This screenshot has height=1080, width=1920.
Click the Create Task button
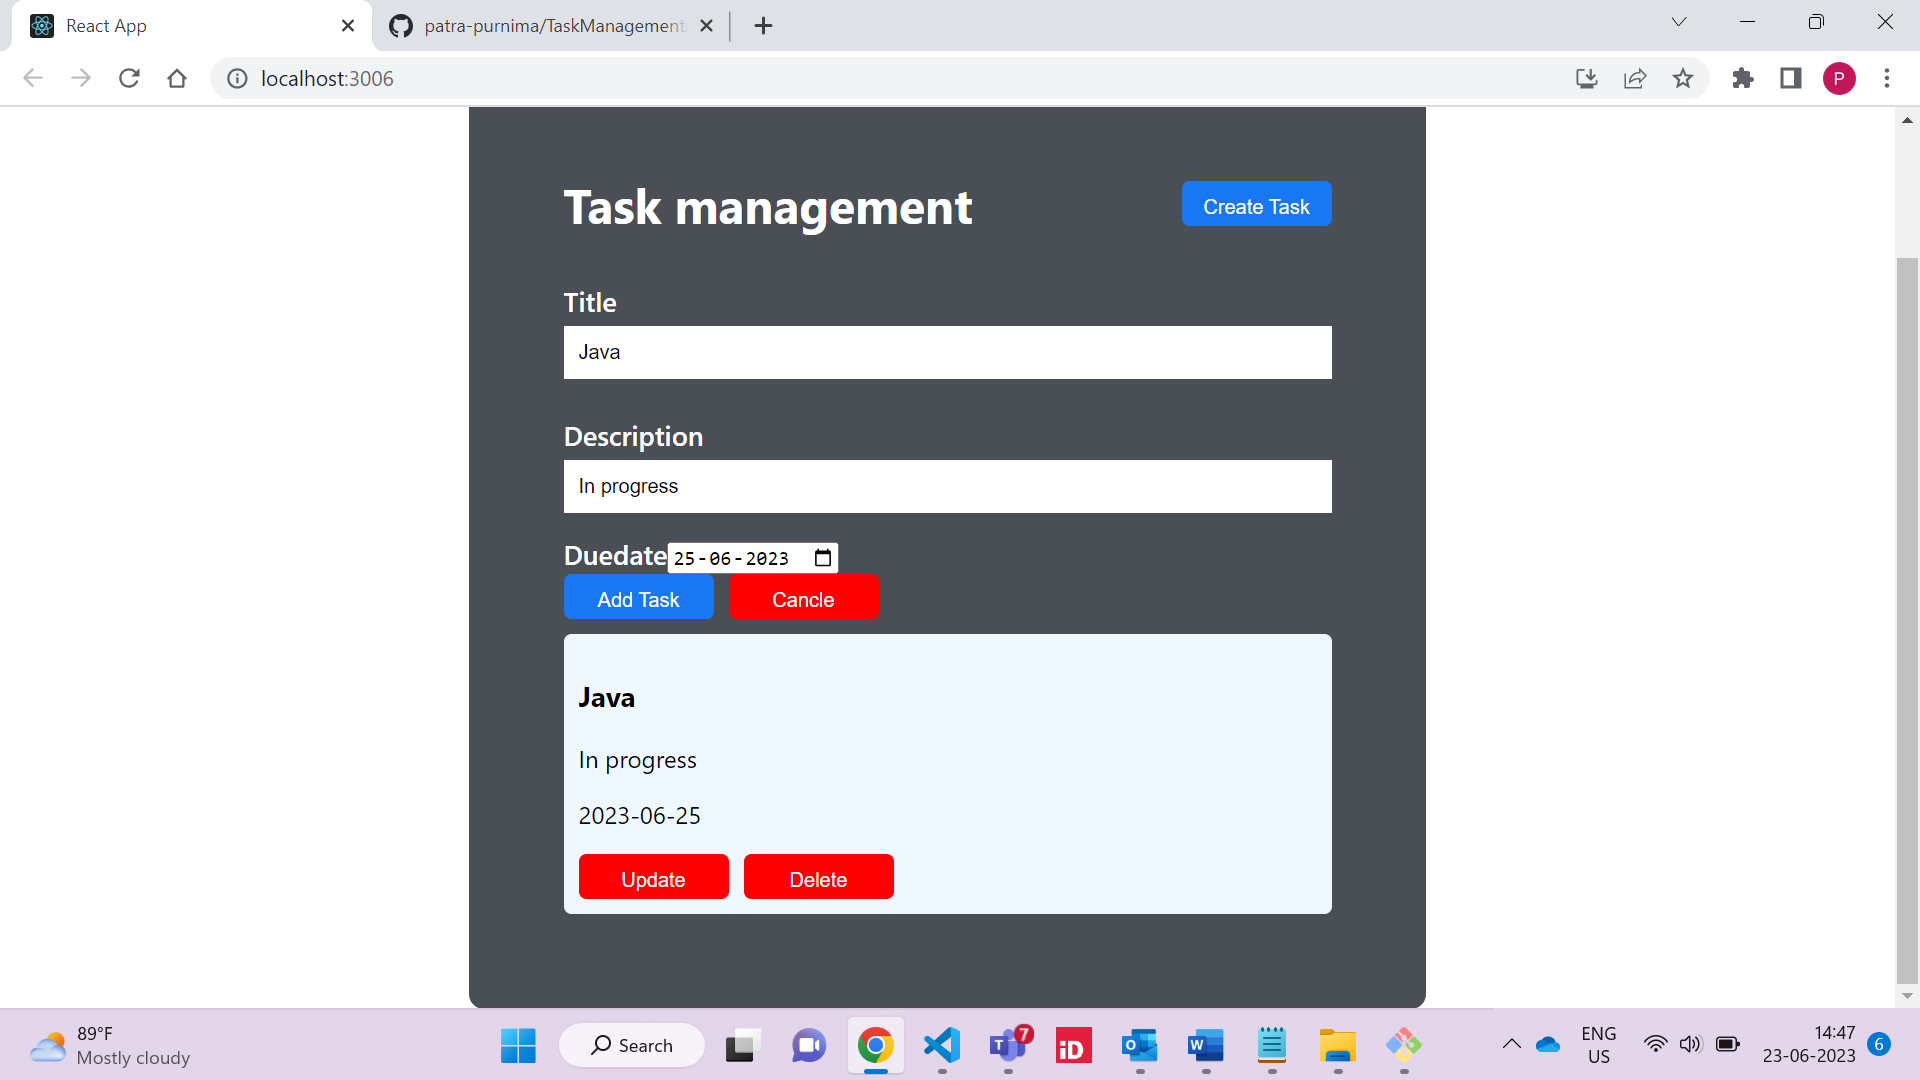click(x=1255, y=204)
